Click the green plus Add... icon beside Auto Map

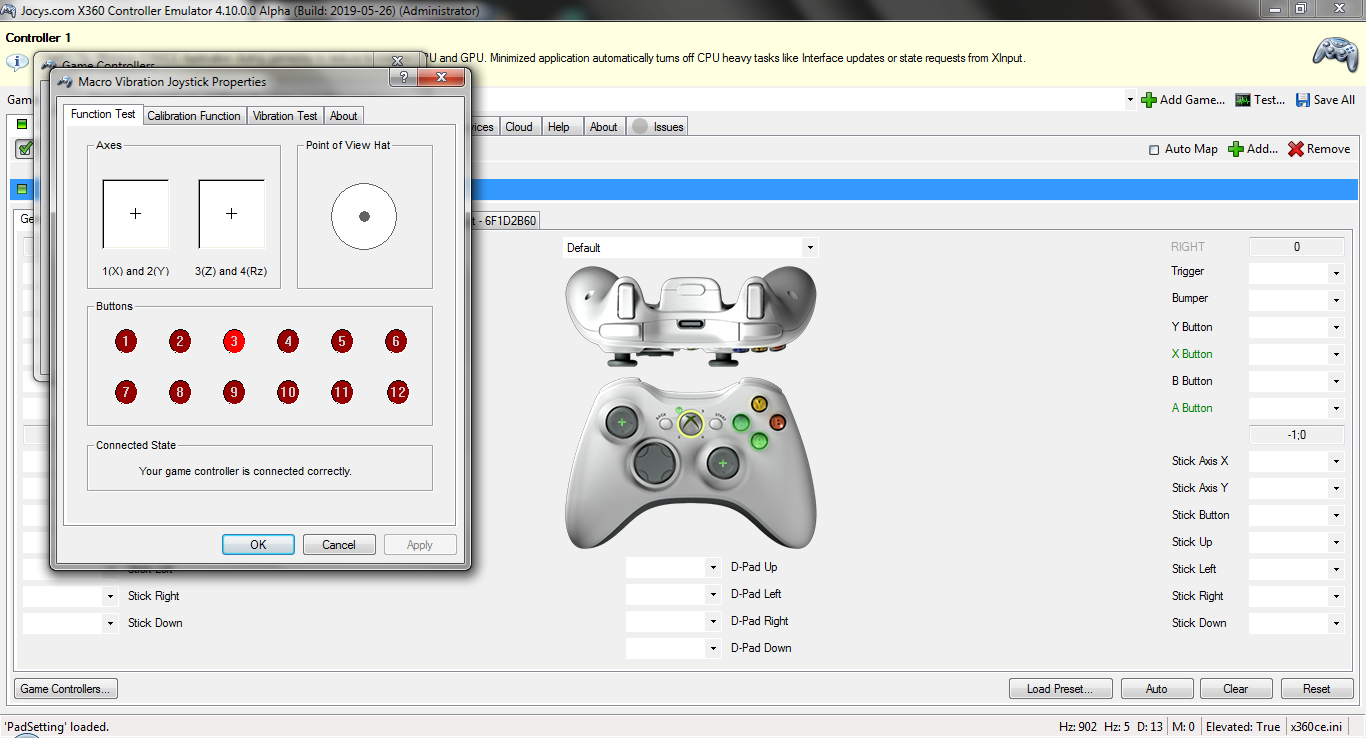click(1236, 149)
